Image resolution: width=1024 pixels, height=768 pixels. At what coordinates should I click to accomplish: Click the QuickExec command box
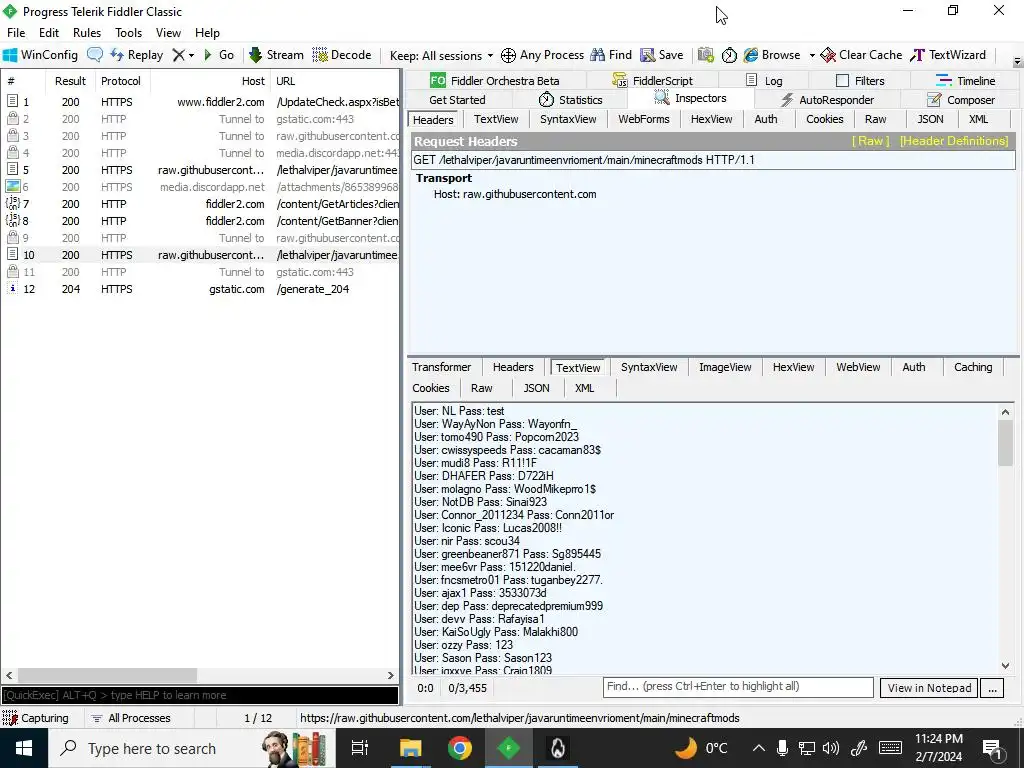(199, 695)
